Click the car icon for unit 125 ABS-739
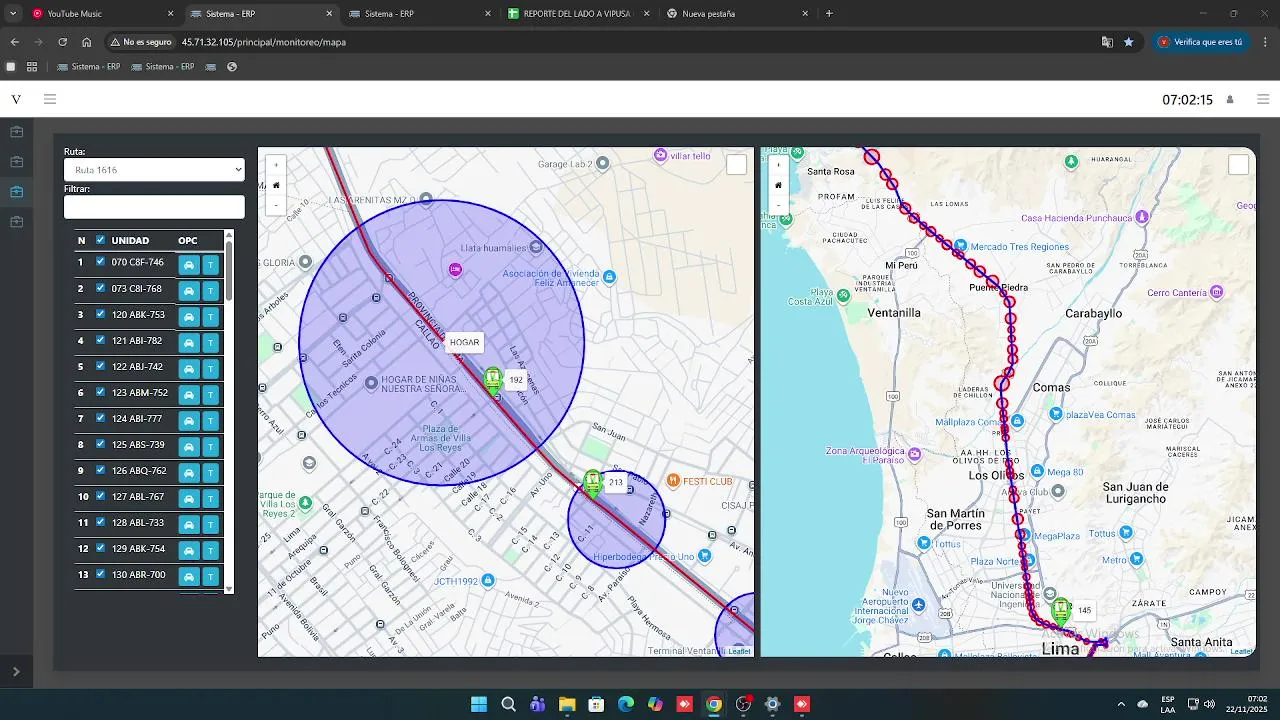1280x720 pixels. pyautogui.click(x=189, y=447)
